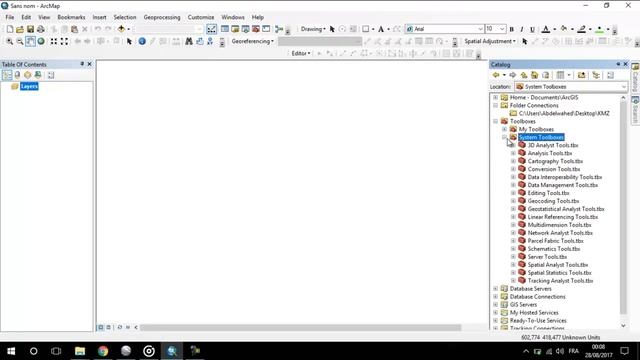The width and height of the screenshot is (640, 360).
Task: Open the Windows menu
Action: 233,17
